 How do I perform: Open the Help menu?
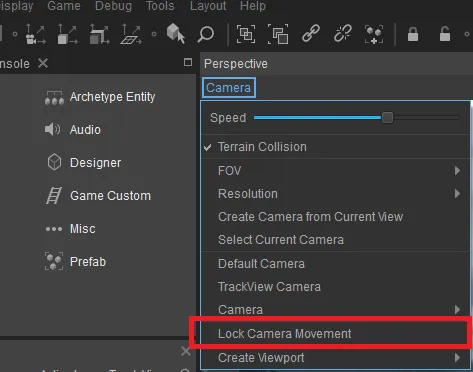click(x=253, y=6)
